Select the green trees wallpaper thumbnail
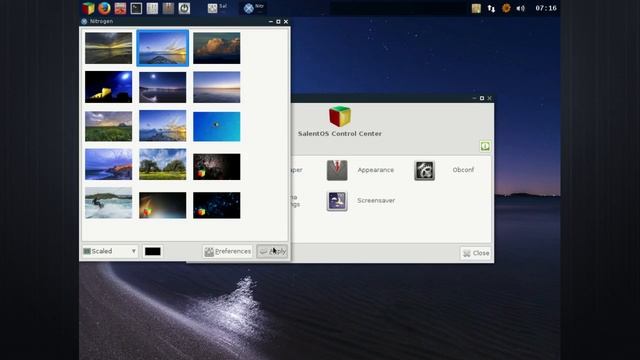The height and width of the screenshot is (360, 640). click(x=162, y=164)
